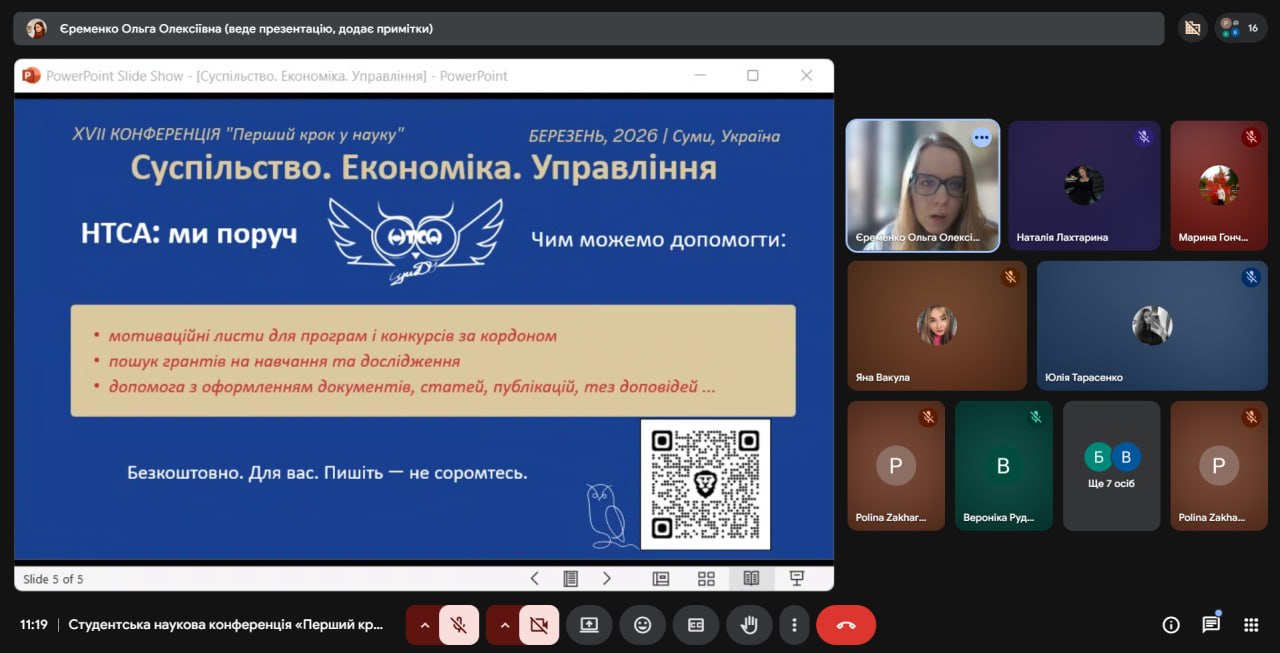Open the activities grid menu

point(1250,625)
